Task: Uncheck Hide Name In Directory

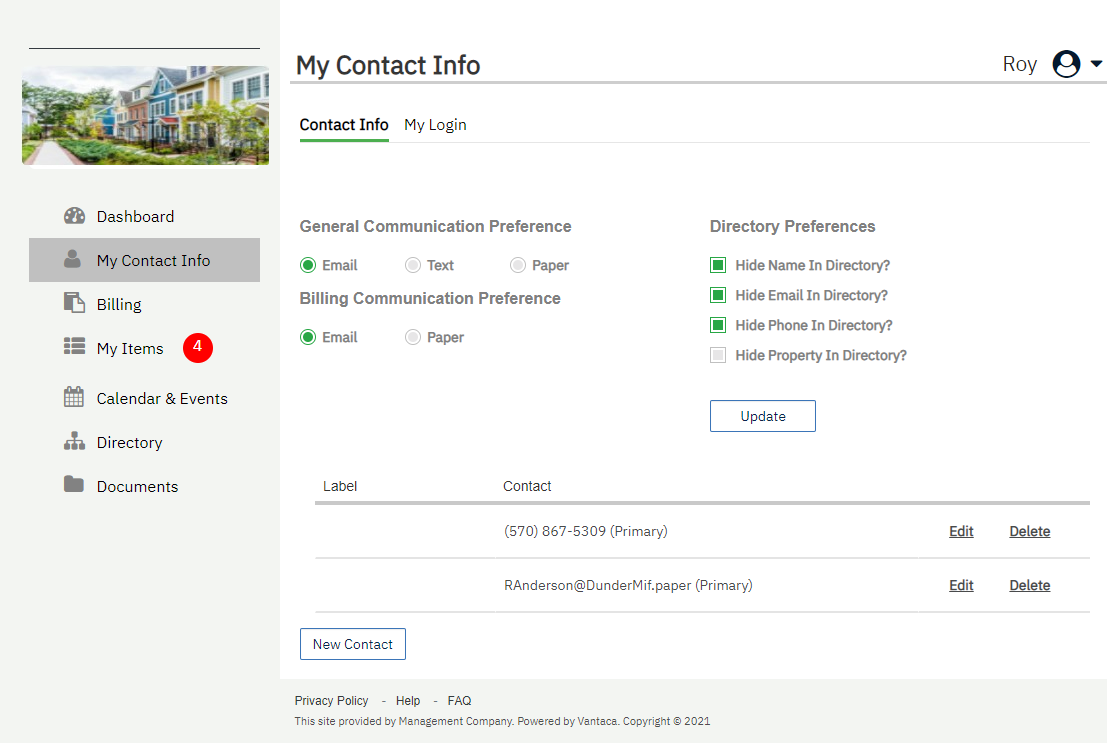Action: tap(717, 265)
